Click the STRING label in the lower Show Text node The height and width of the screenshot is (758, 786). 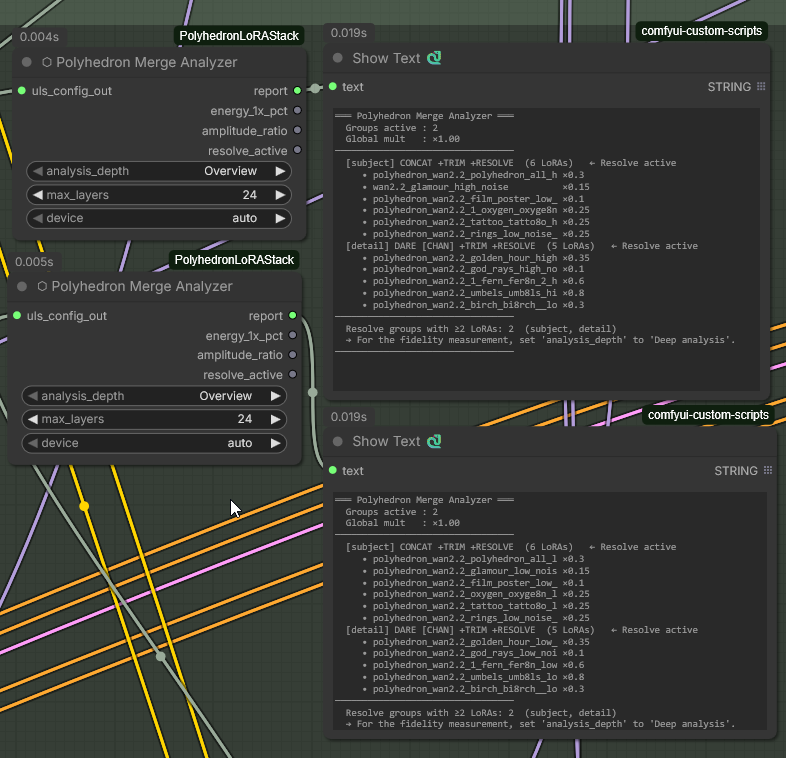pyautogui.click(x=736, y=471)
